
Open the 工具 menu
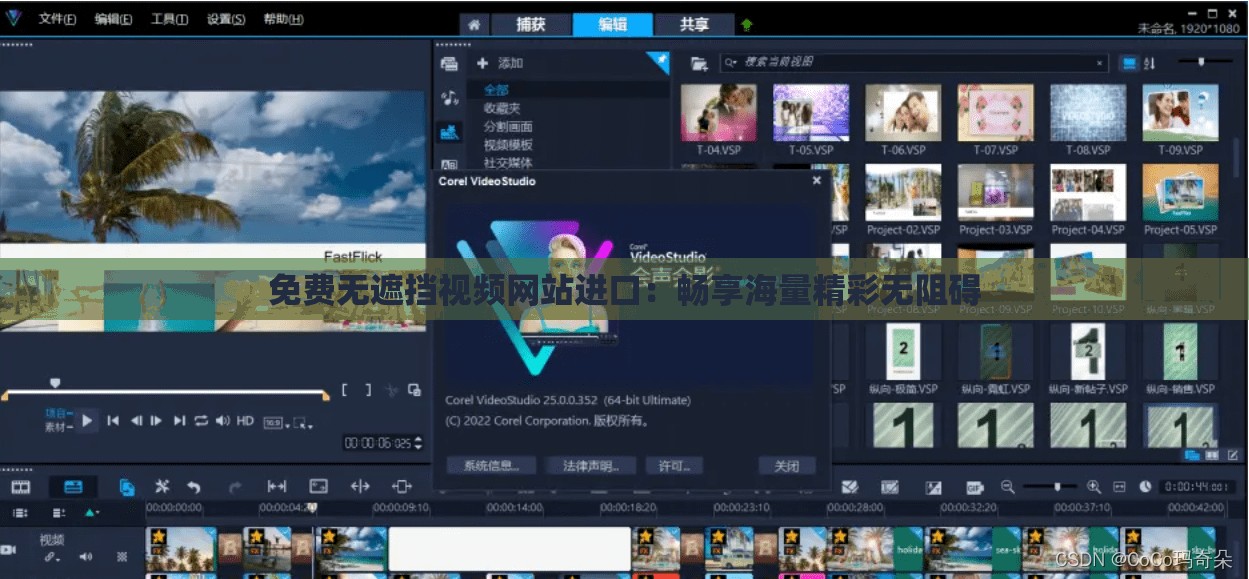pyautogui.click(x=170, y=18)
